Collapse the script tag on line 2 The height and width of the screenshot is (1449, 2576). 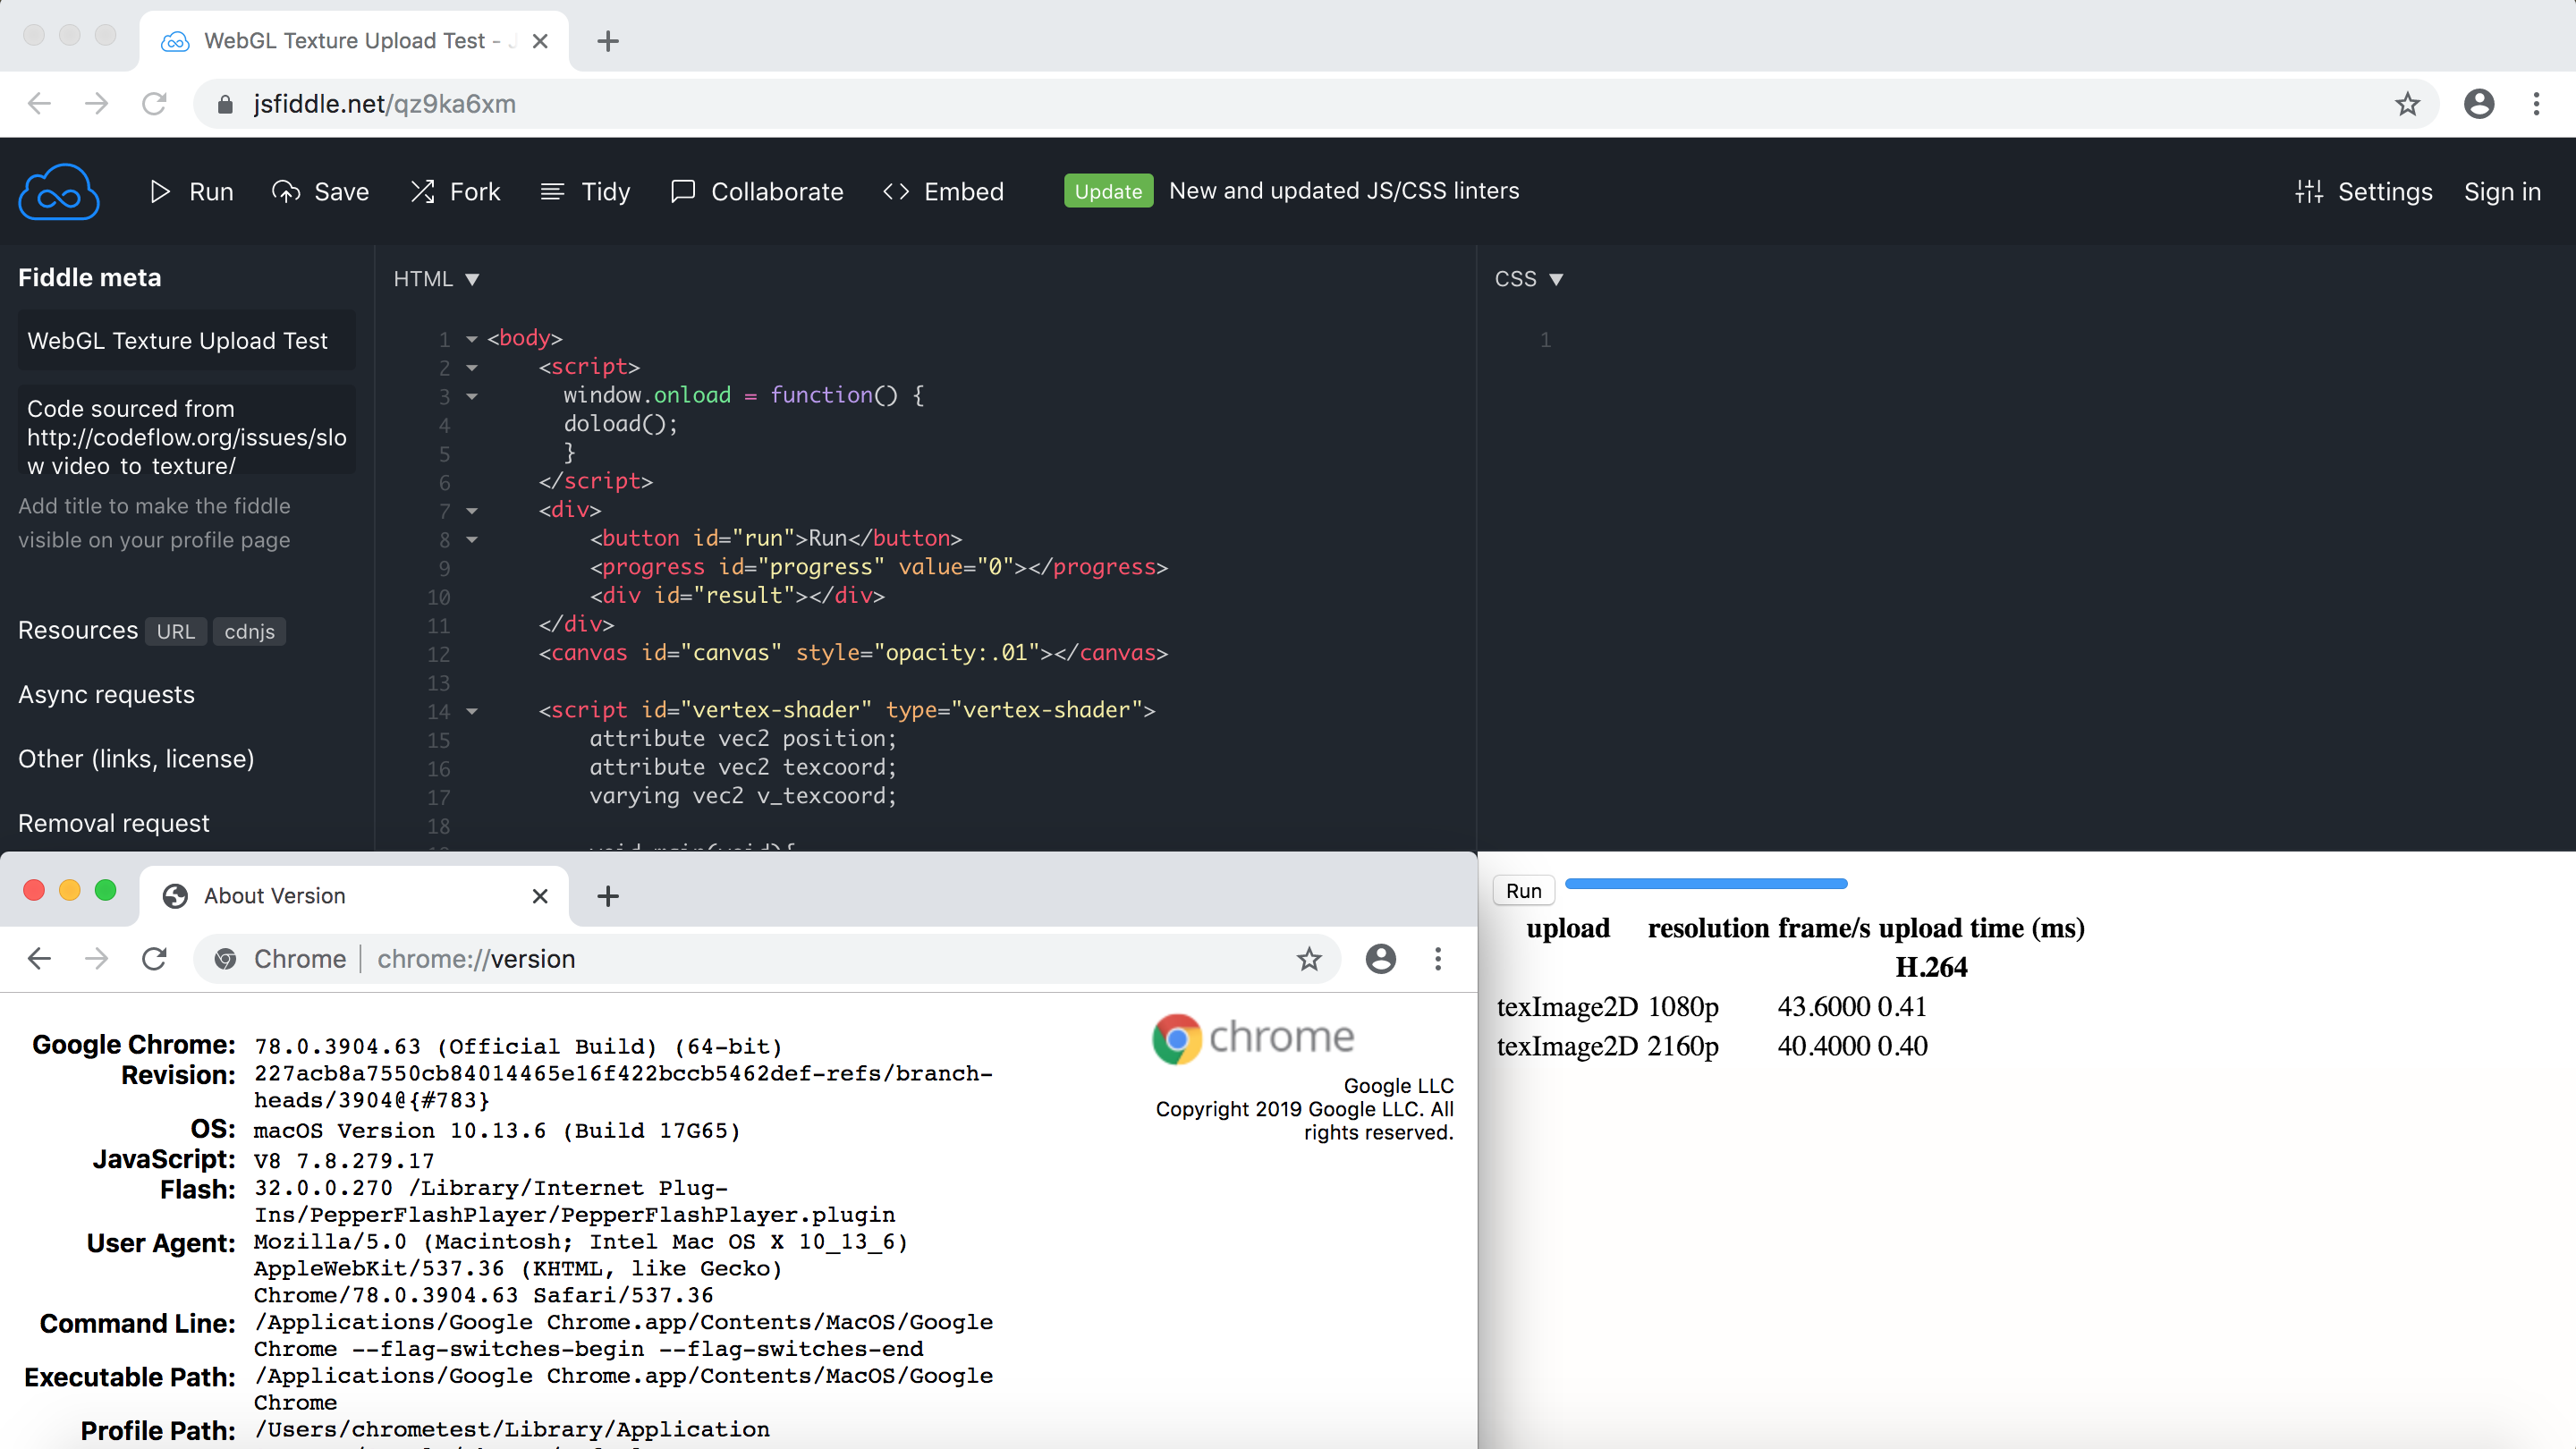pos(472,368)
